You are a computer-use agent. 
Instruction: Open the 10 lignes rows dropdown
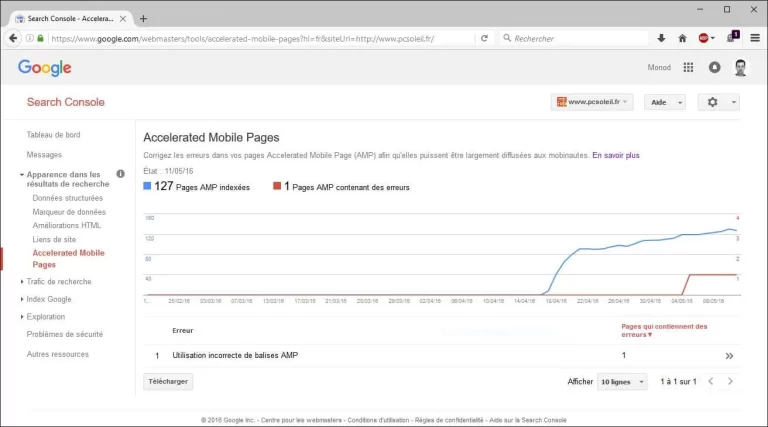tap(622, 381)
